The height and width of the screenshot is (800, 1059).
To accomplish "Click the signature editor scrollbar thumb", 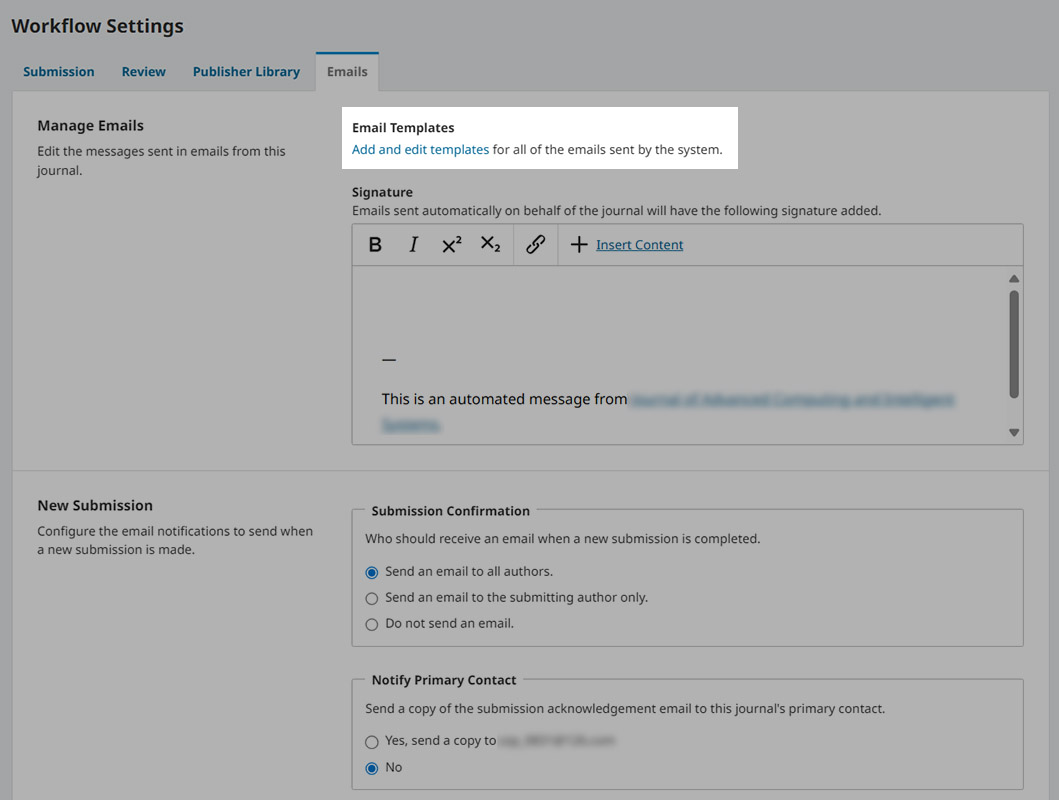I will point(1014,344).
